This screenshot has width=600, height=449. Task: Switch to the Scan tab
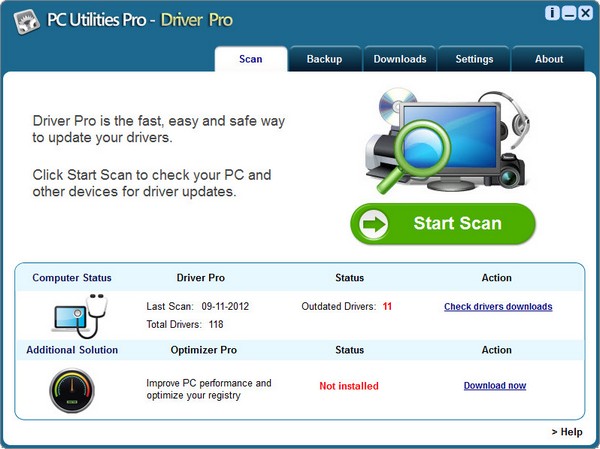[251, 59]
